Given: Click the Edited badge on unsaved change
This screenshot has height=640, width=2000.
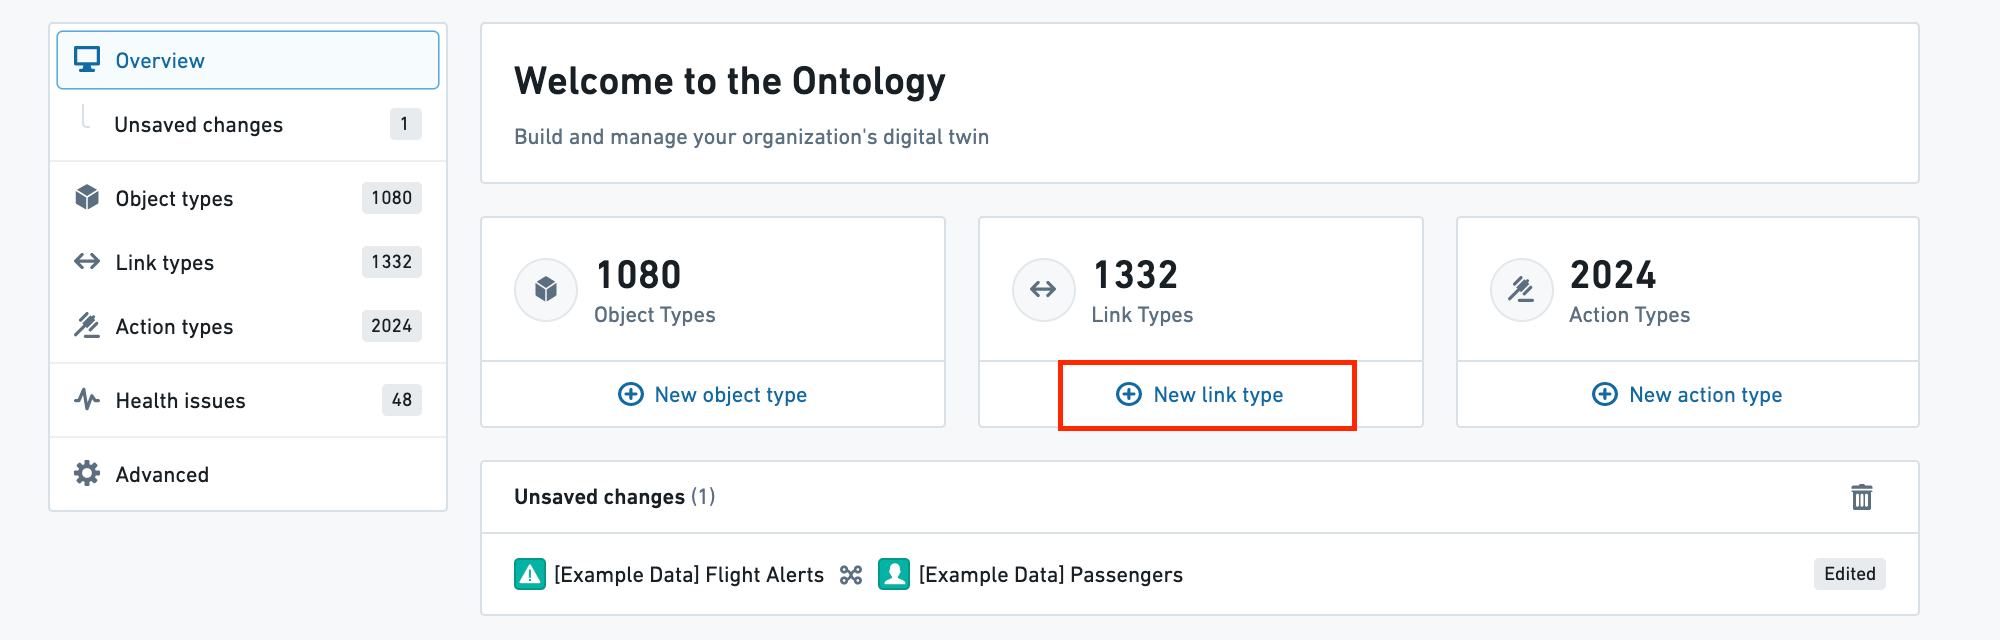Looking at the screenshot, I should pos(1850,574).
